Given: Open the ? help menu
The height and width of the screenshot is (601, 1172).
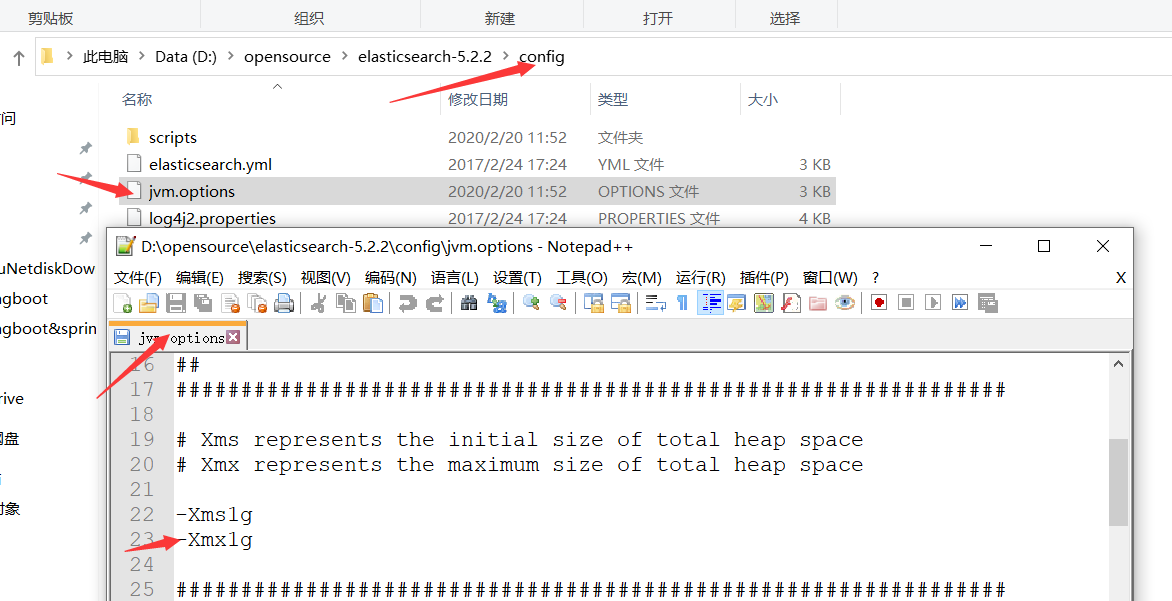Looking at the screenshot, I should 875,277.
